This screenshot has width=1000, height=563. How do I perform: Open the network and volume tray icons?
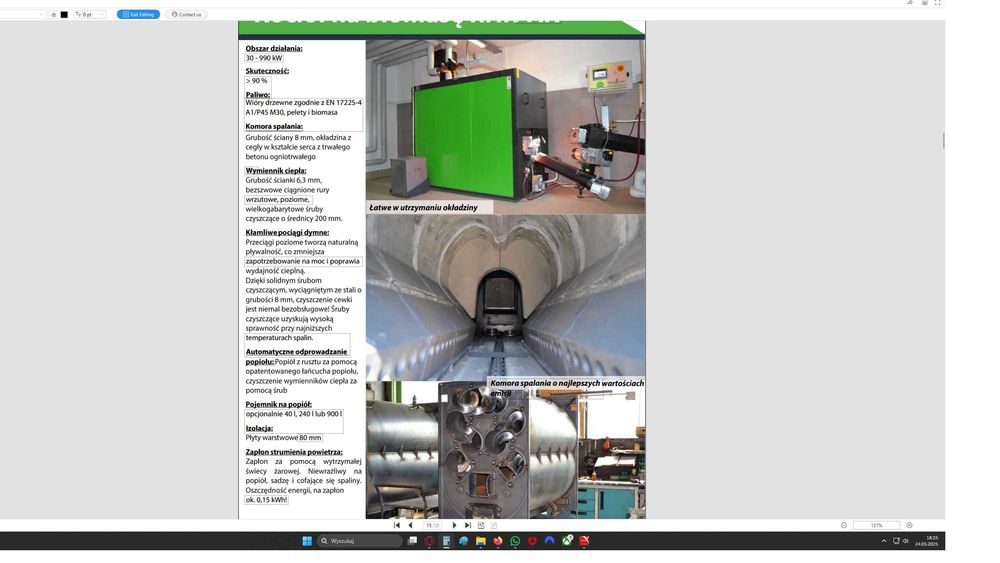(901, 541)
